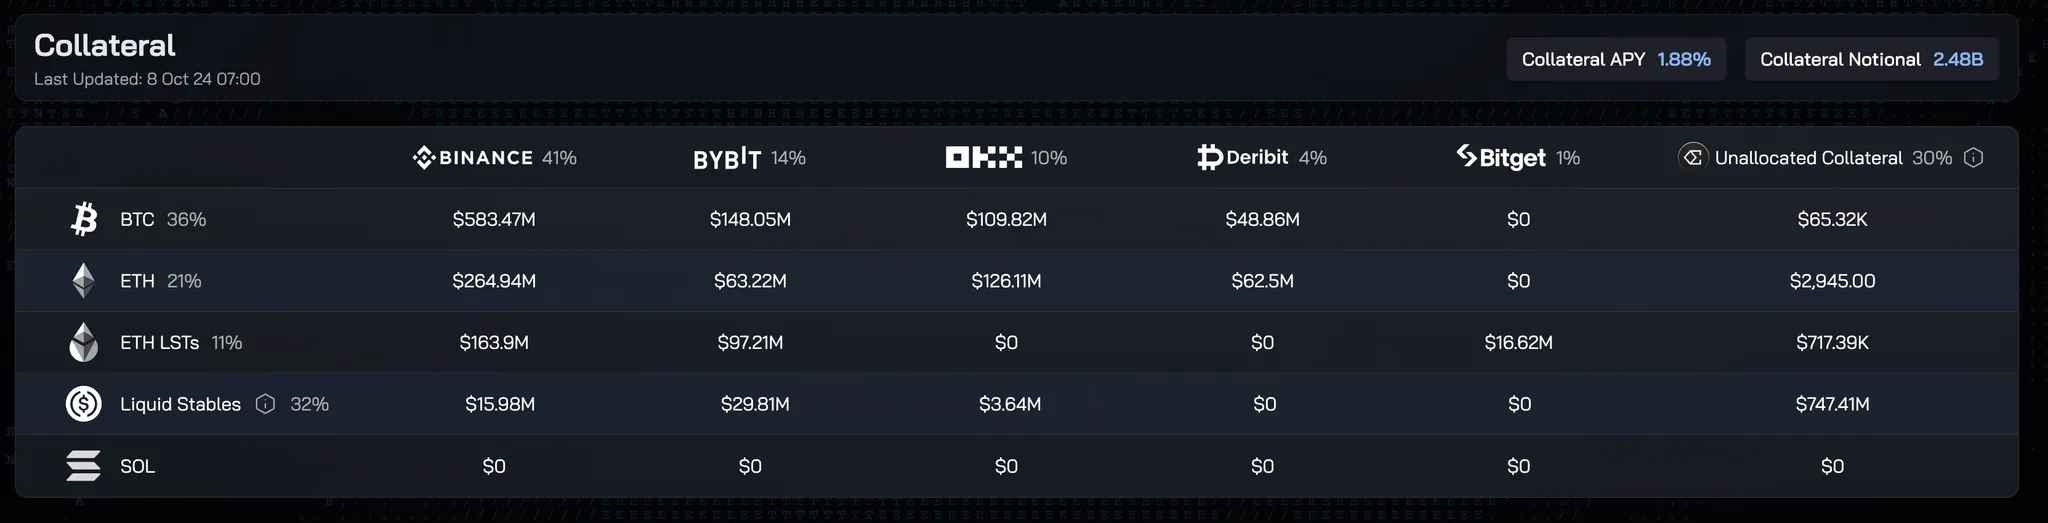Click the Bitcoin icon in BTC row
The width and height of the screenshot is (2048, 523).
[84, 219]
